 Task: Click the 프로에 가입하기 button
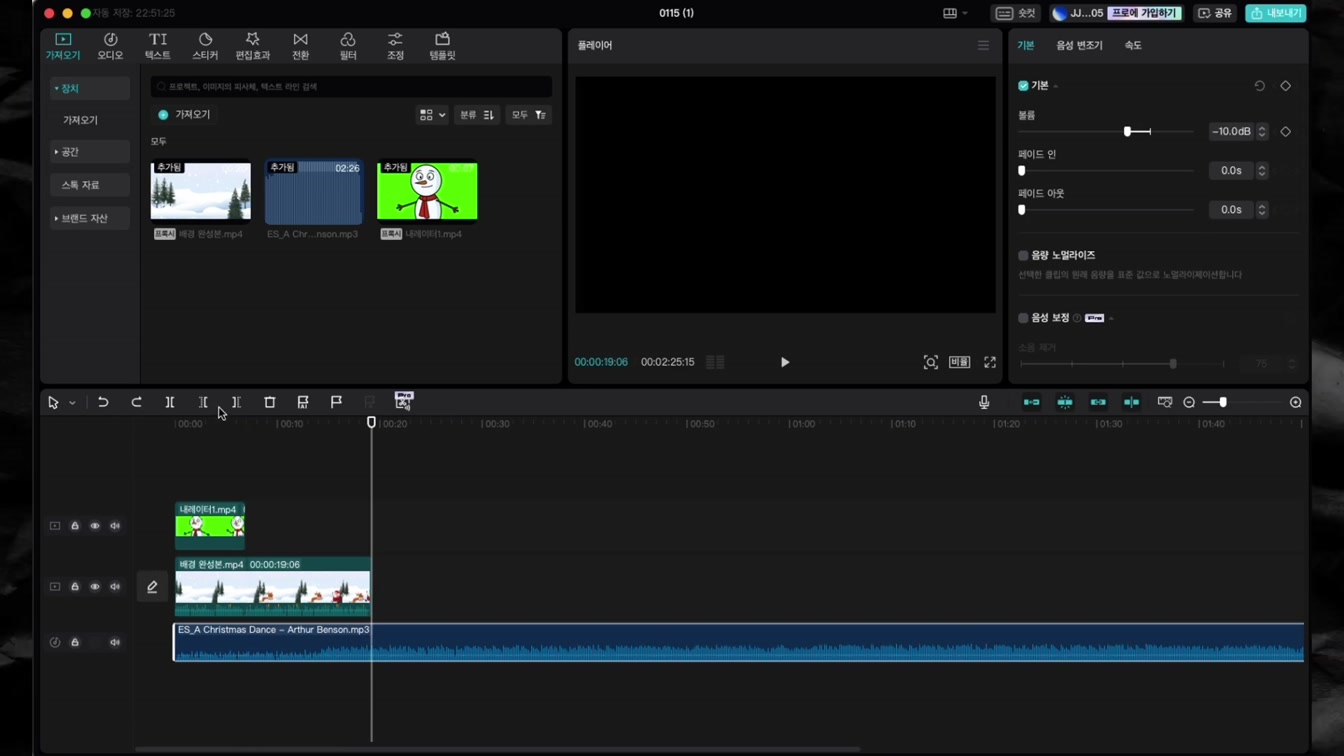click(x=1144, y=13)
